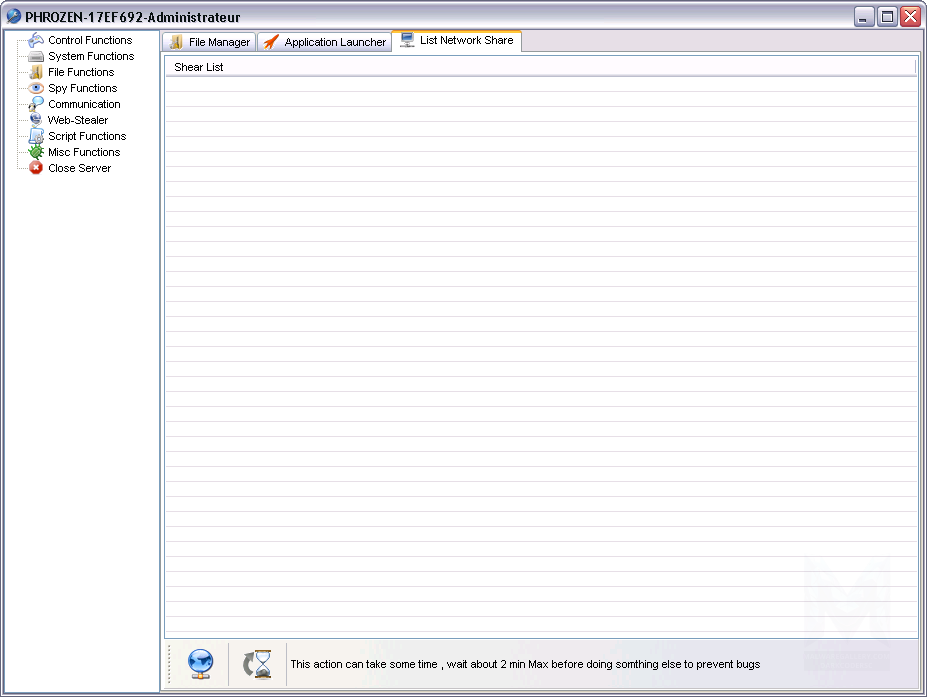Click the title bar application globe icon
This screenshot has width=927, height=697.
(14, 16)
